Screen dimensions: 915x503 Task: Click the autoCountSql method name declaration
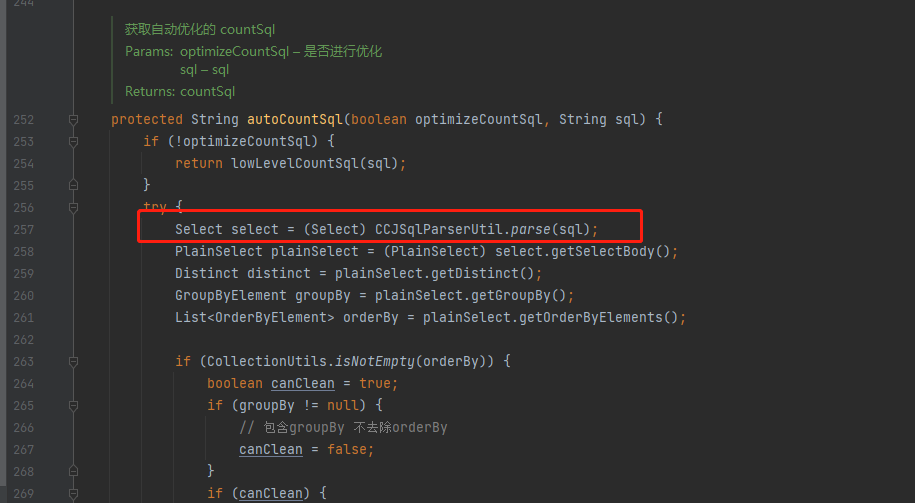point(295,120)
